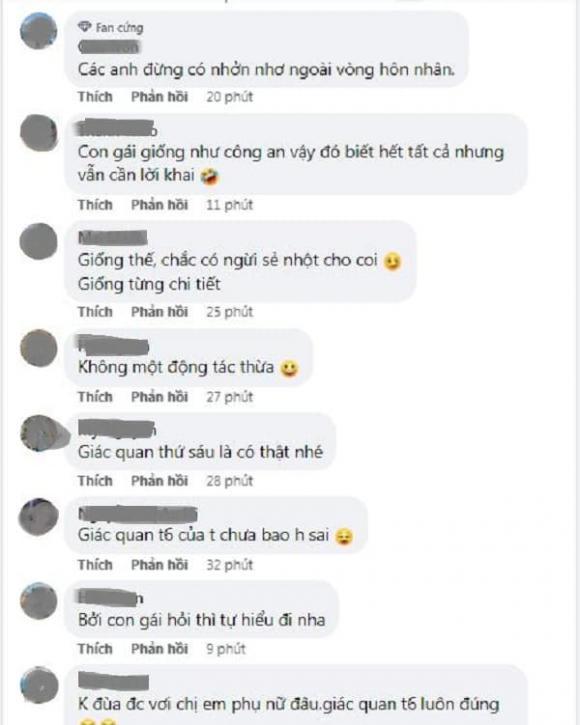Open avatar of the 'Giác quan thứ sáu' commenter
Image resolution: width=580 pixels, height=725 pixels.
click(x=44, y=433)
